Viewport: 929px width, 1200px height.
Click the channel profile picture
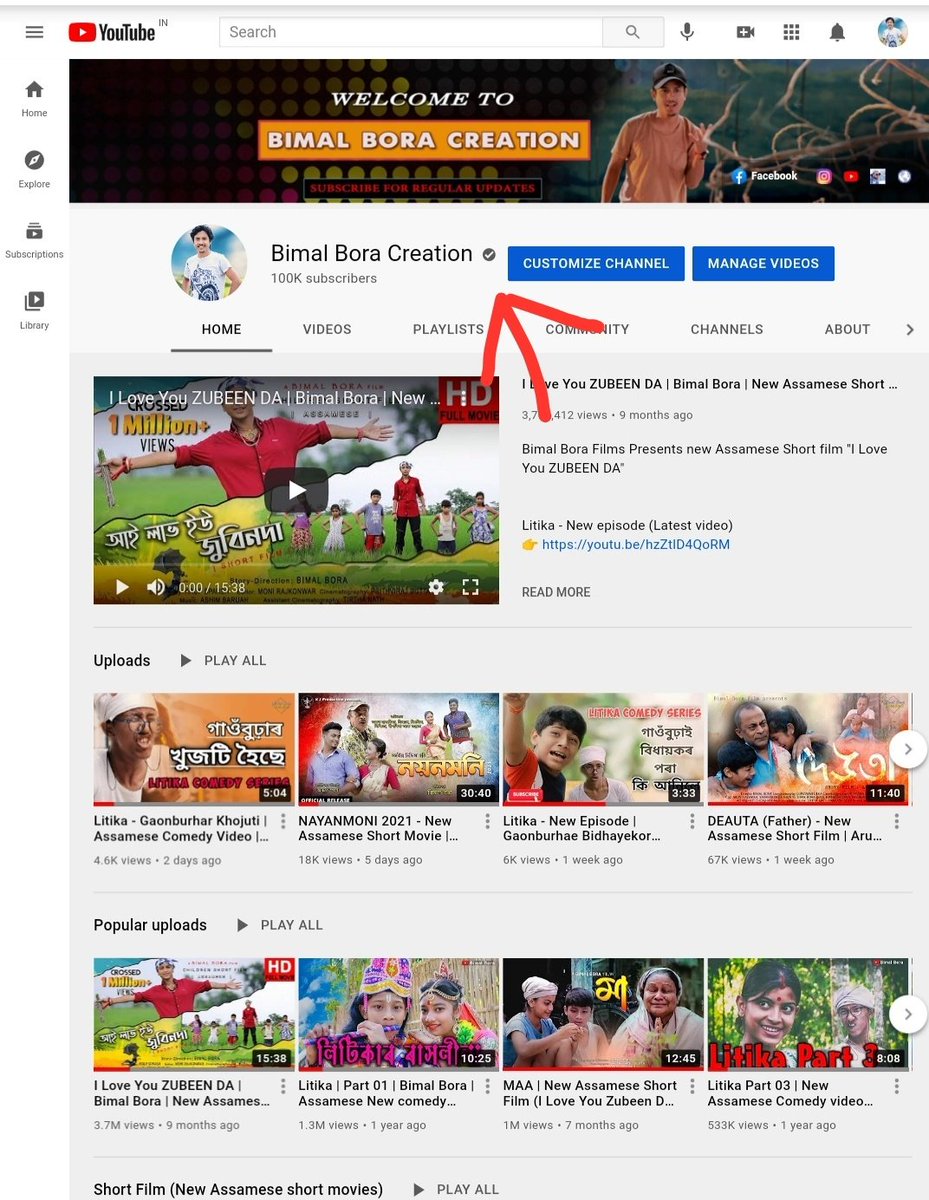click(x=209, y=262)
